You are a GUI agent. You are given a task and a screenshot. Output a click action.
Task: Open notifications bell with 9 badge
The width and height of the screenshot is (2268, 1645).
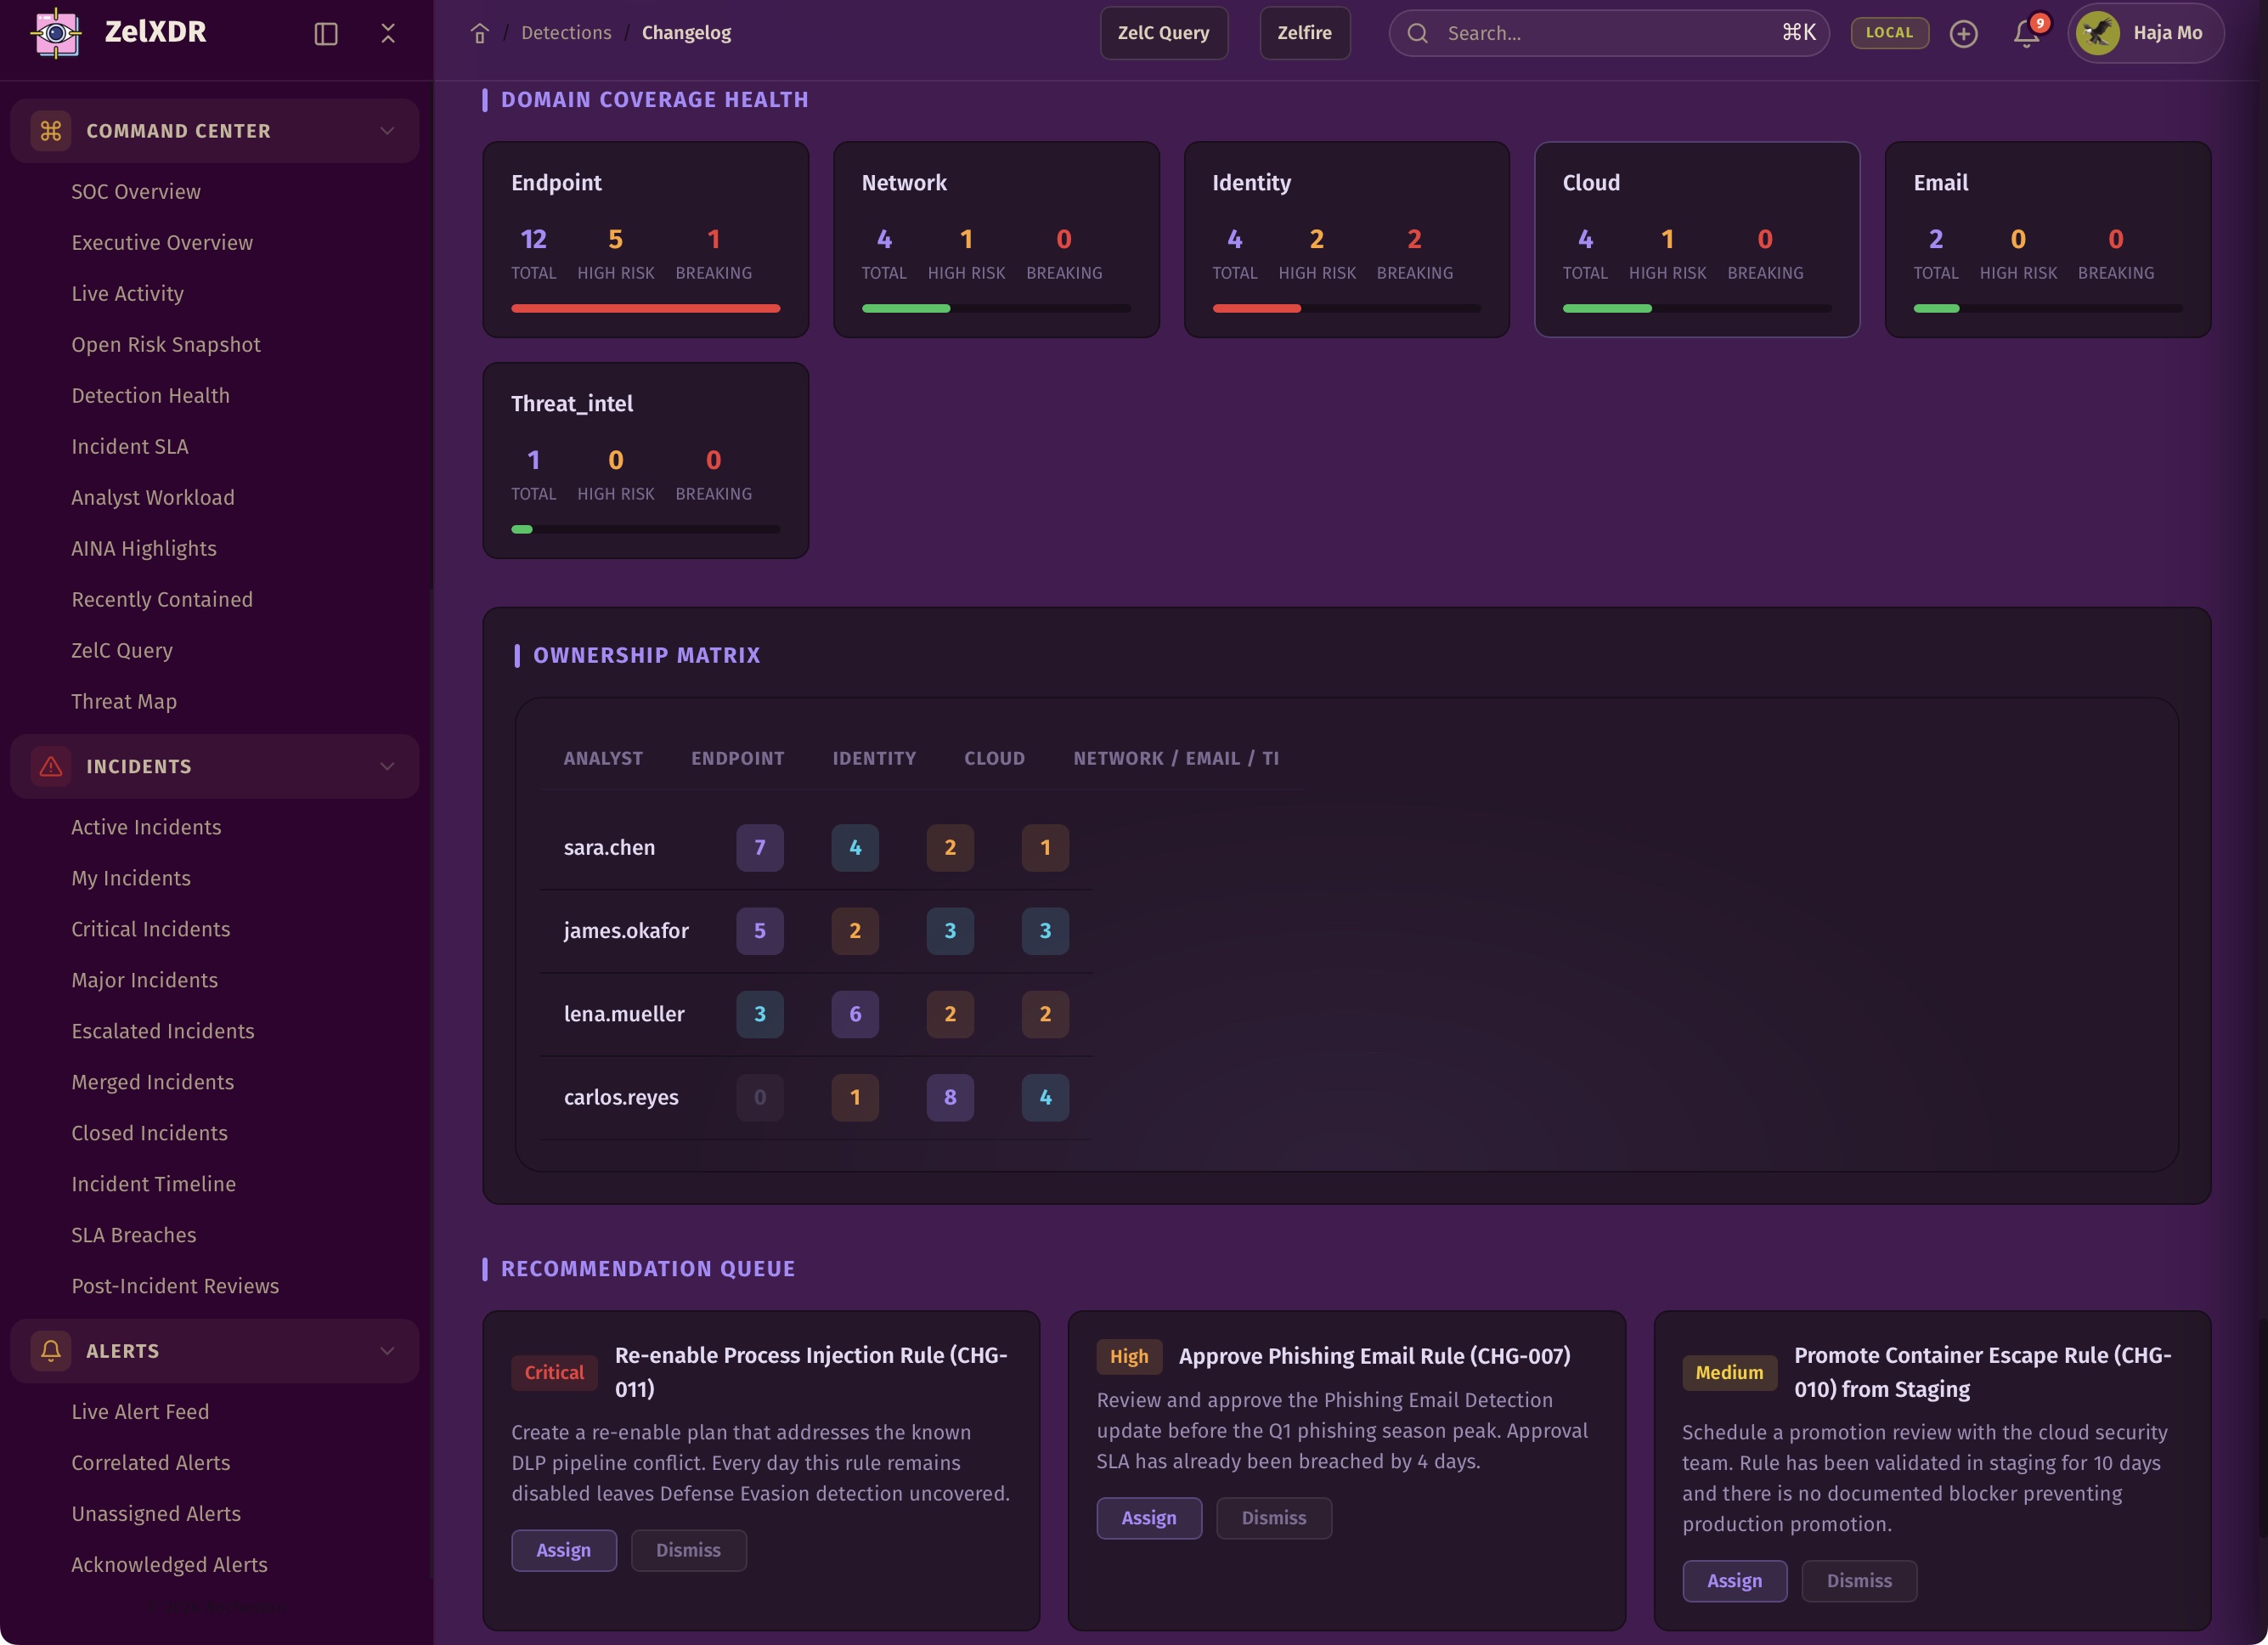pos(2026,33)
